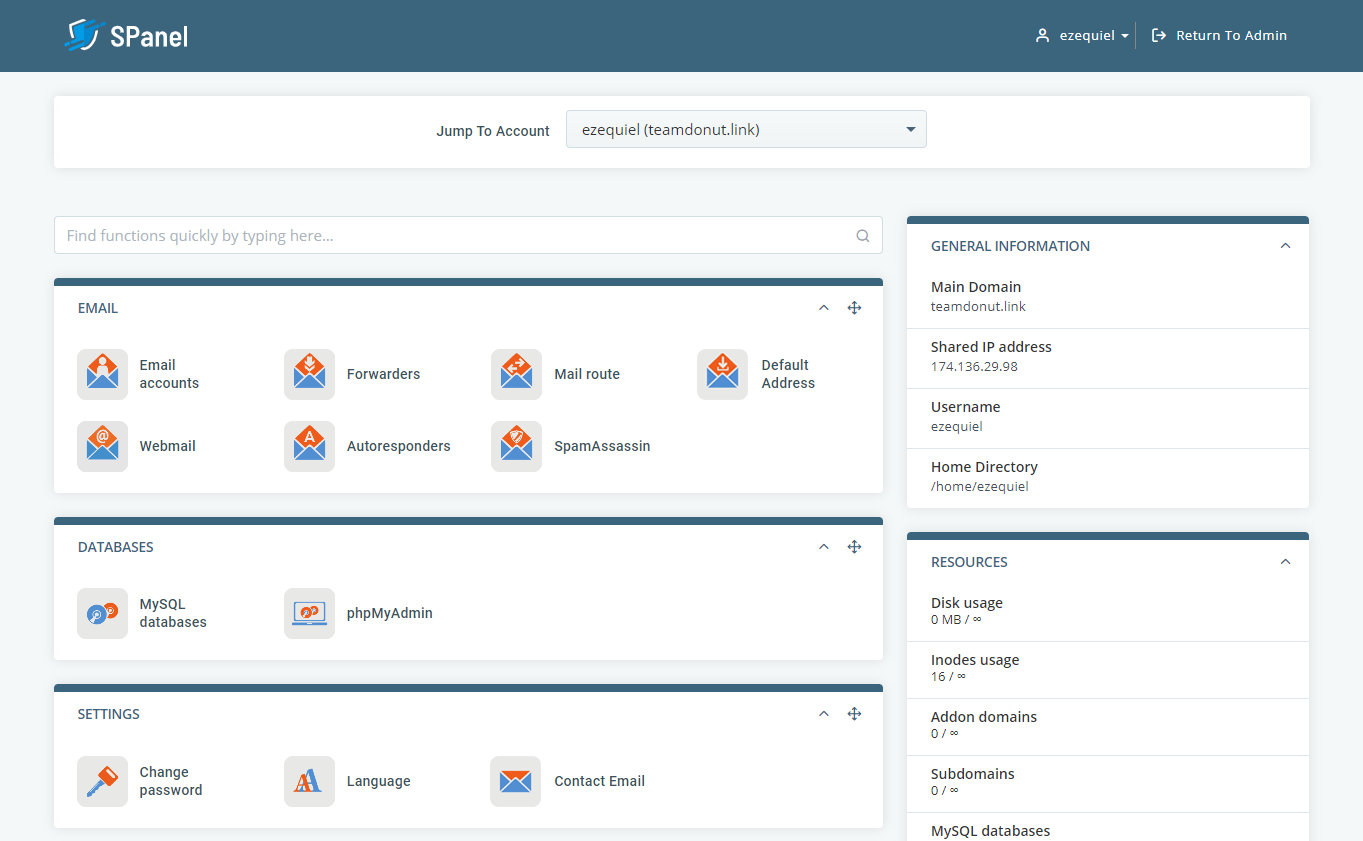Viewport: 1363px width, 841px height.
Task: Launch the Webmail icon
Action: click(102, 446)
